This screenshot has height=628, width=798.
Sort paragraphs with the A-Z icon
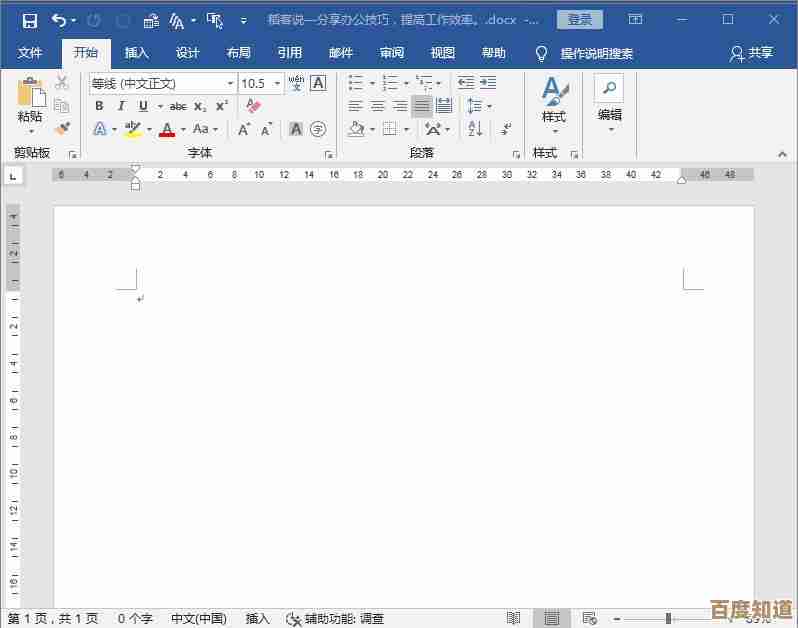click(475, 129)
